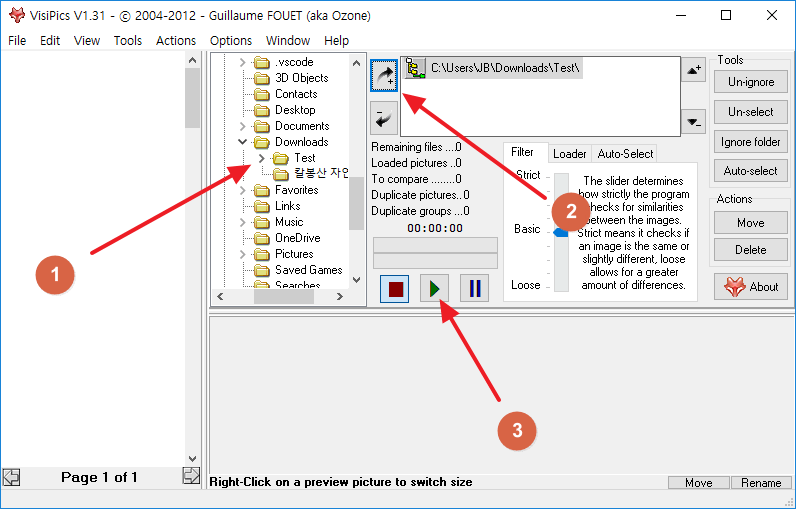Remove the folder from the path list
The width and height of the screenshot is (796, 509).
(x=384, y=117)
